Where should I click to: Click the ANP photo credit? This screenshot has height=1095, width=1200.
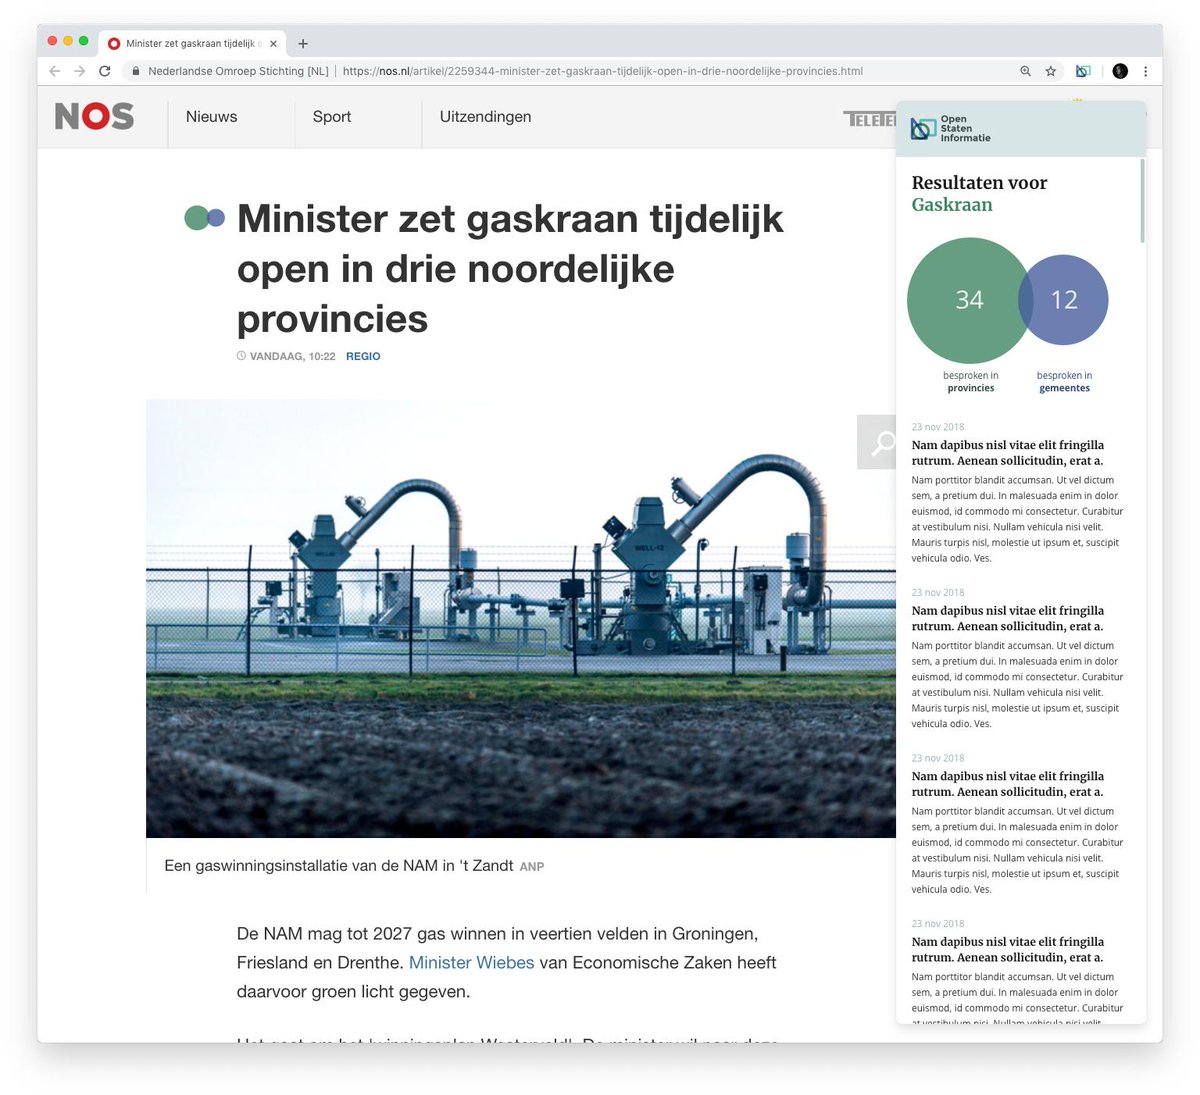[532, 867]
